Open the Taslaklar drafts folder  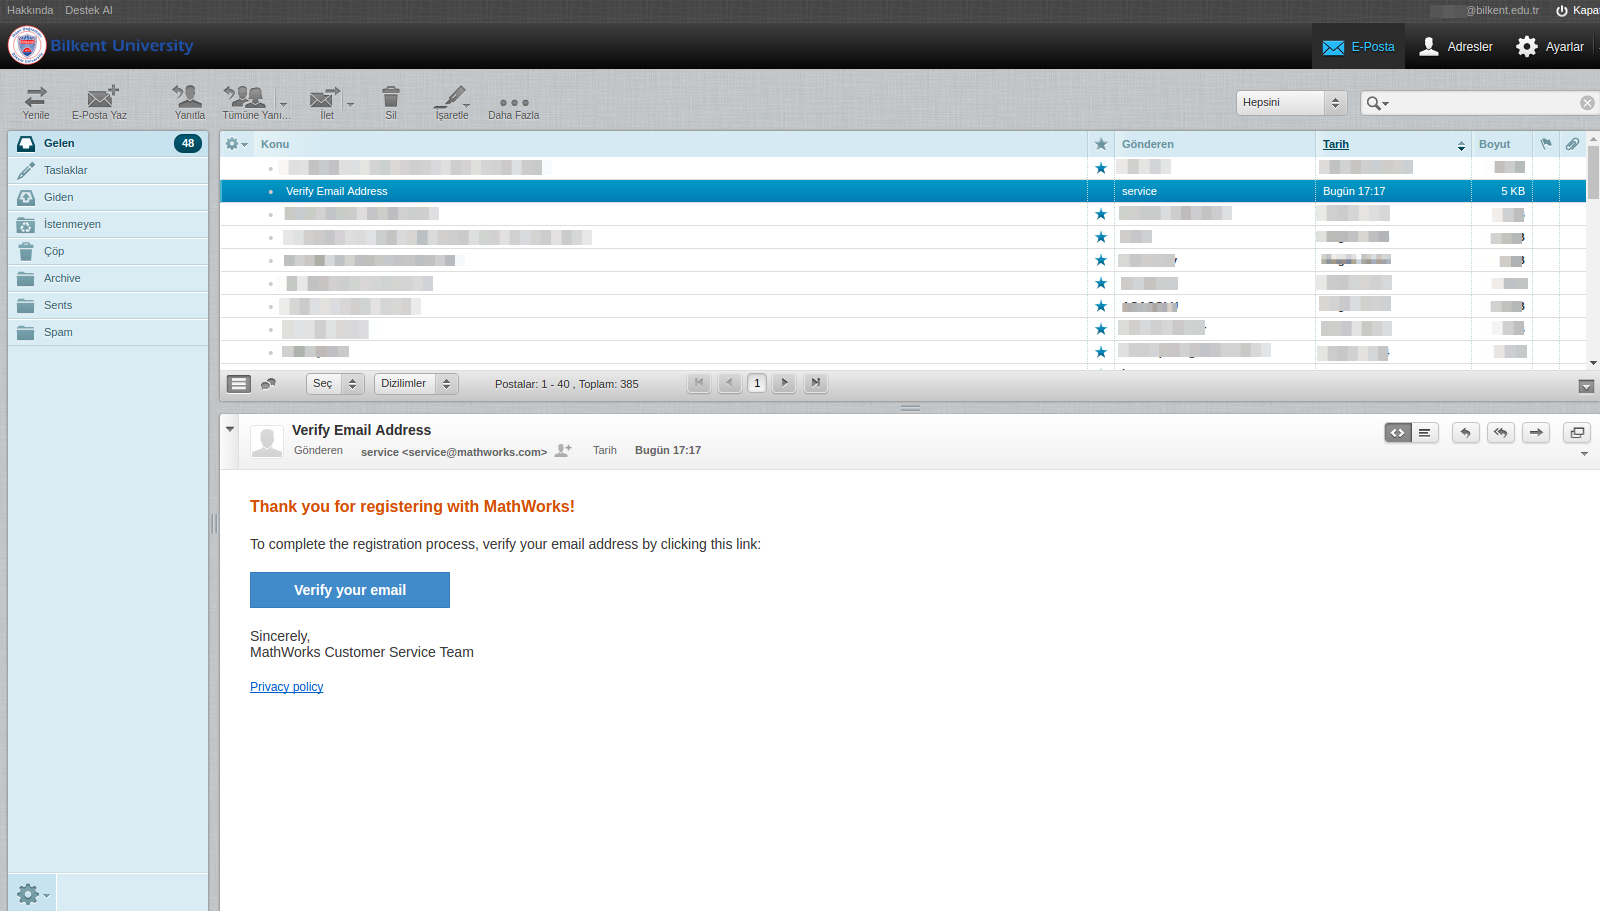coord(108,170)
